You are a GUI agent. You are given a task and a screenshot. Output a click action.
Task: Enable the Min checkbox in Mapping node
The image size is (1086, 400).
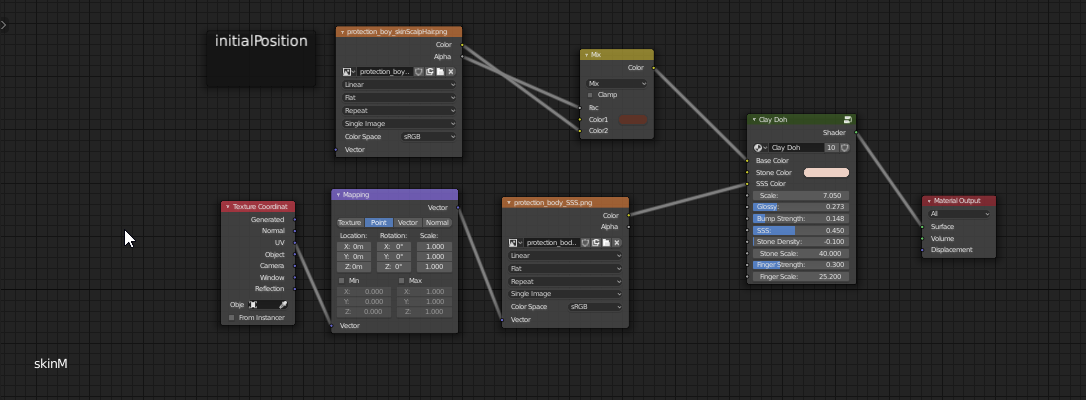pyautogui.click(x=341, y=280)
